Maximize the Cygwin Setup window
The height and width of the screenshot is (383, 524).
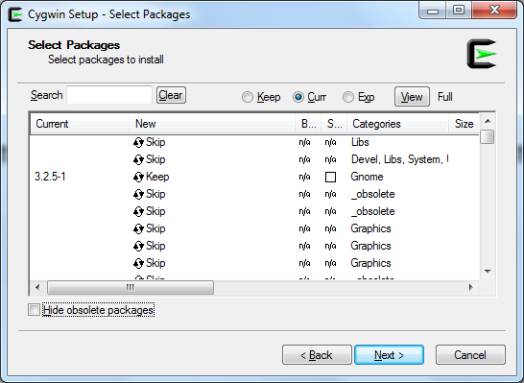[458, 11]
